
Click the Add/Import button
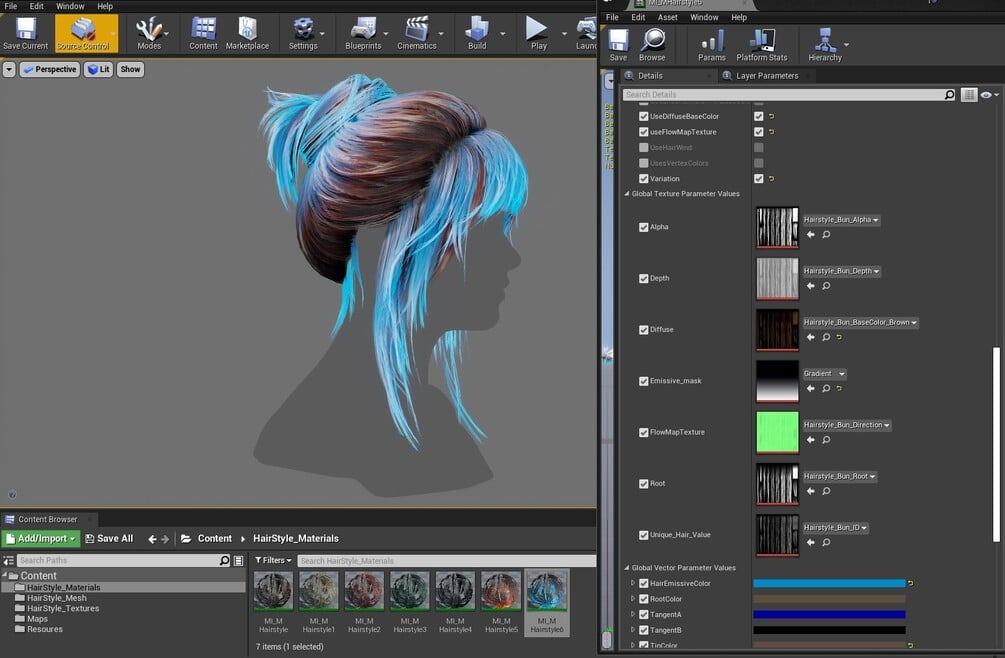click(40, 538)
